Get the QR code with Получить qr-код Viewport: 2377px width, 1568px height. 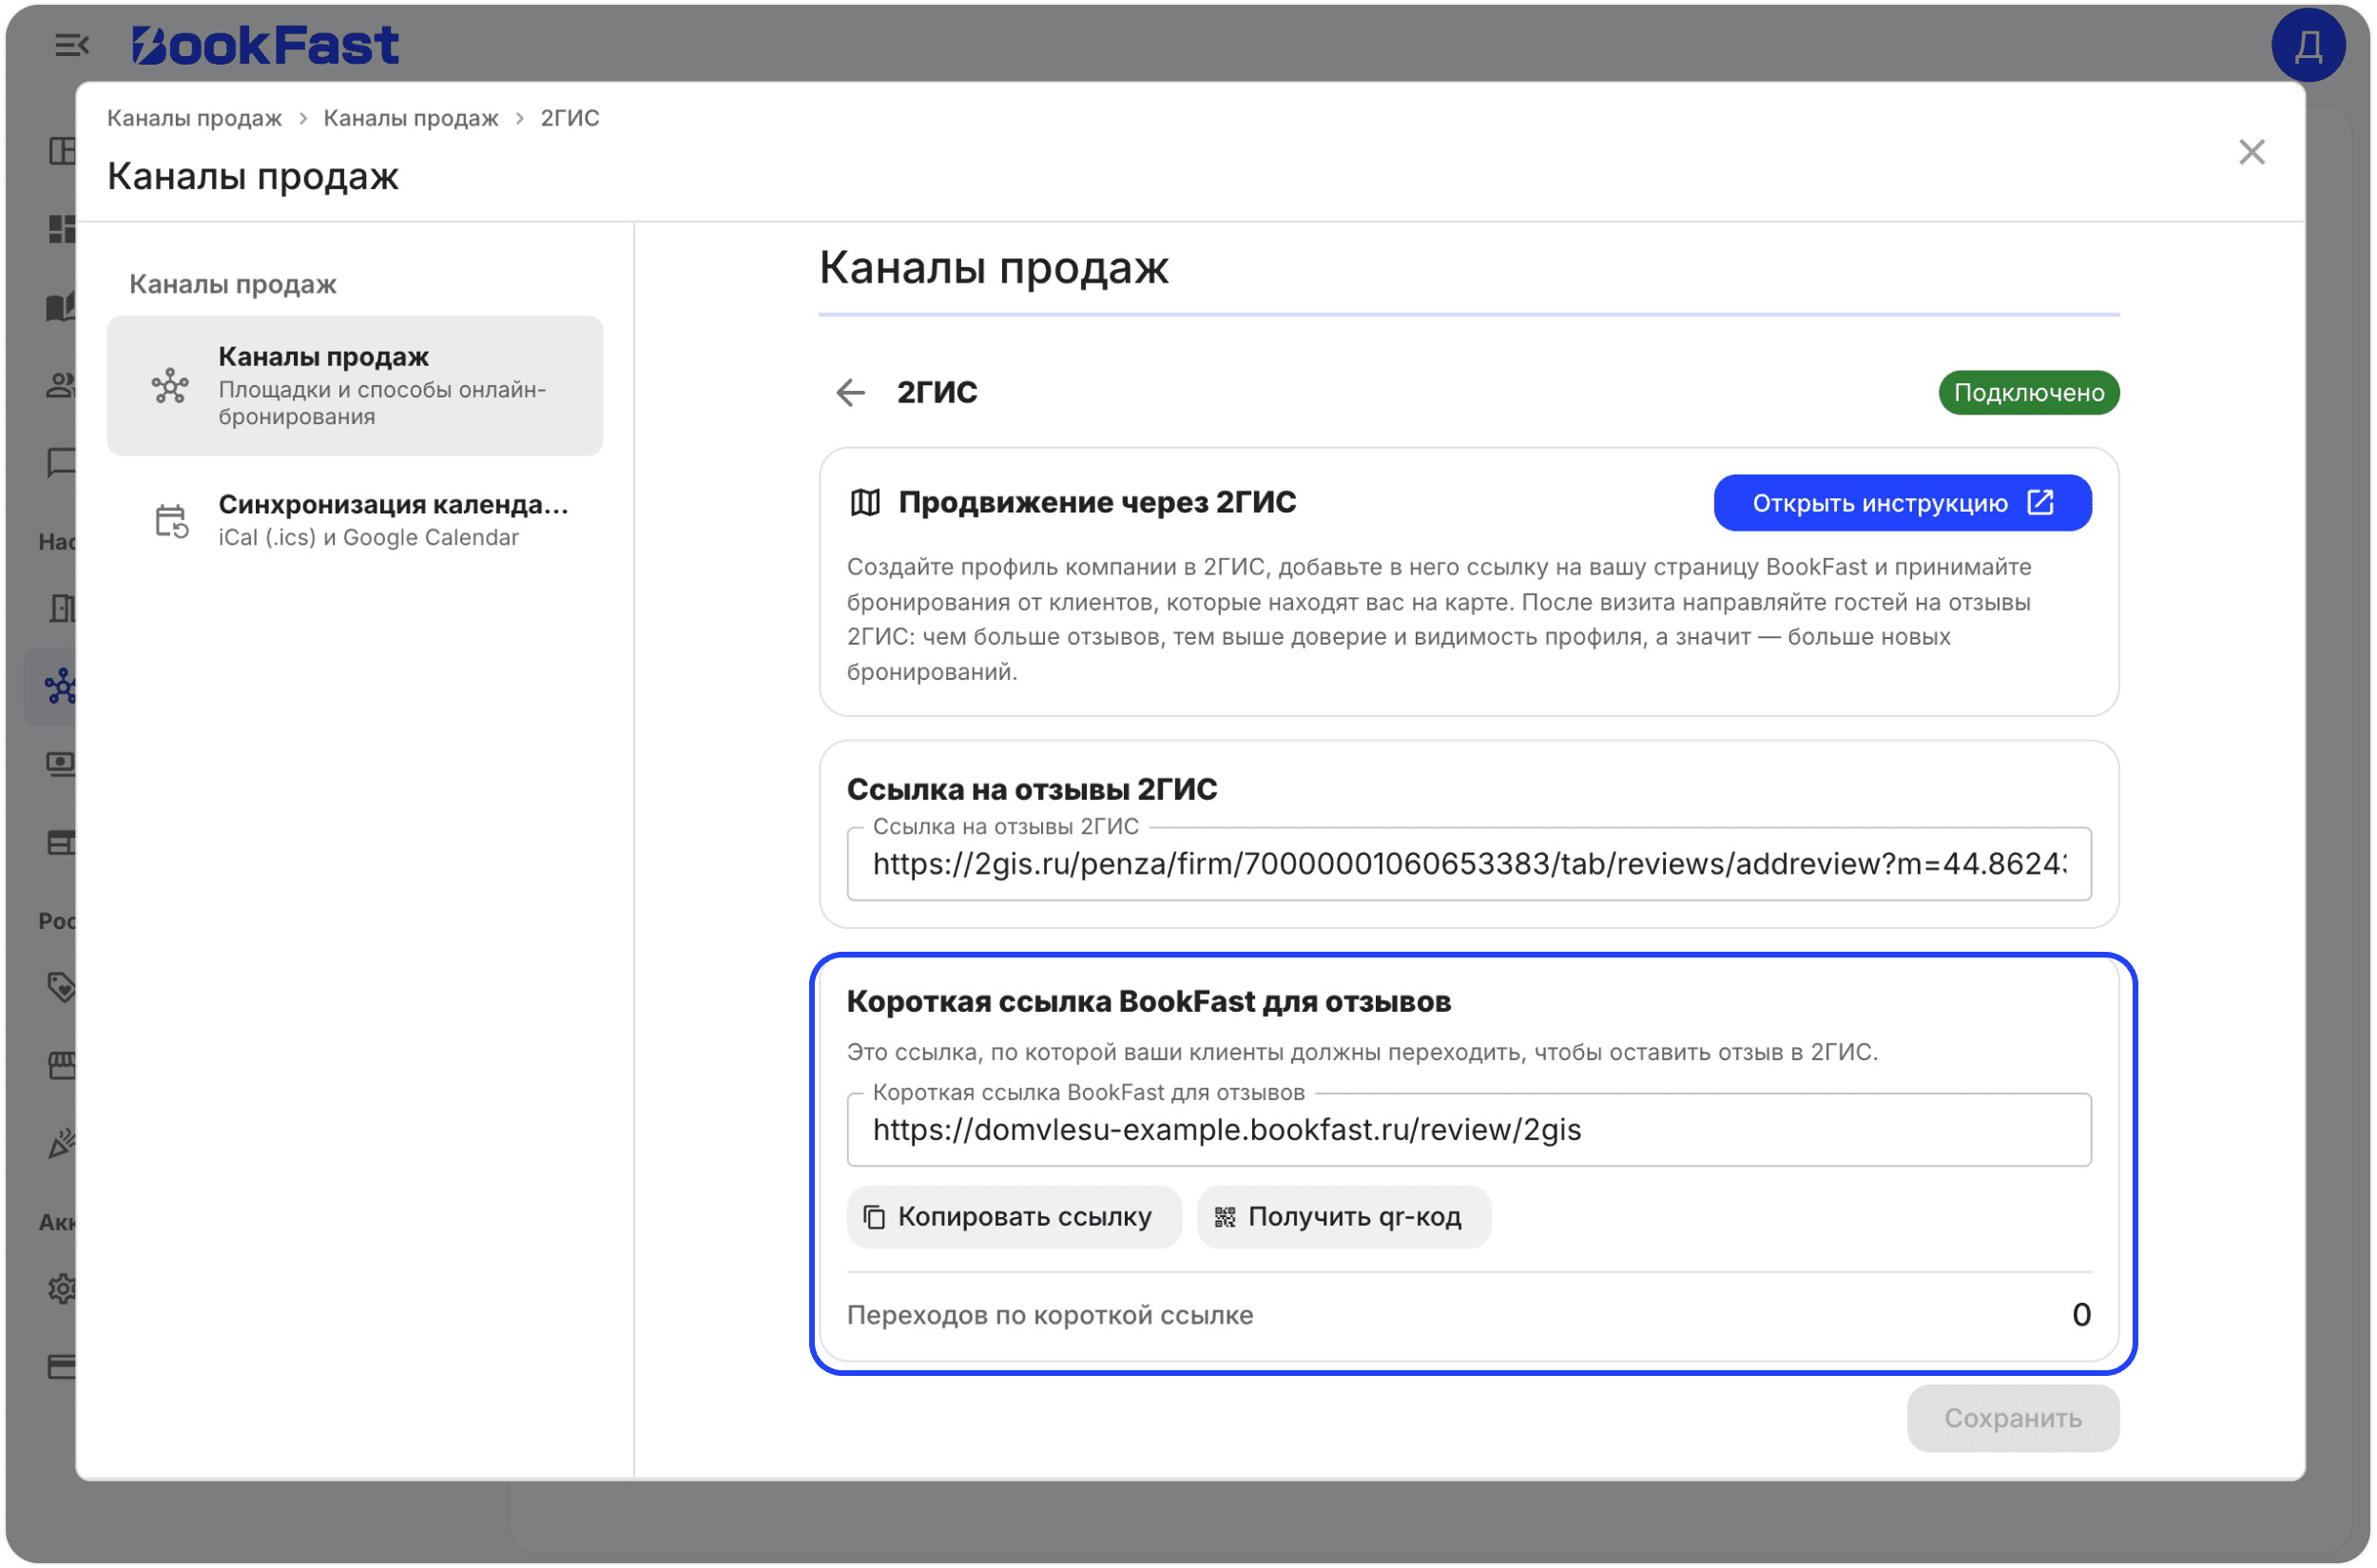tap(1343, 1216)
